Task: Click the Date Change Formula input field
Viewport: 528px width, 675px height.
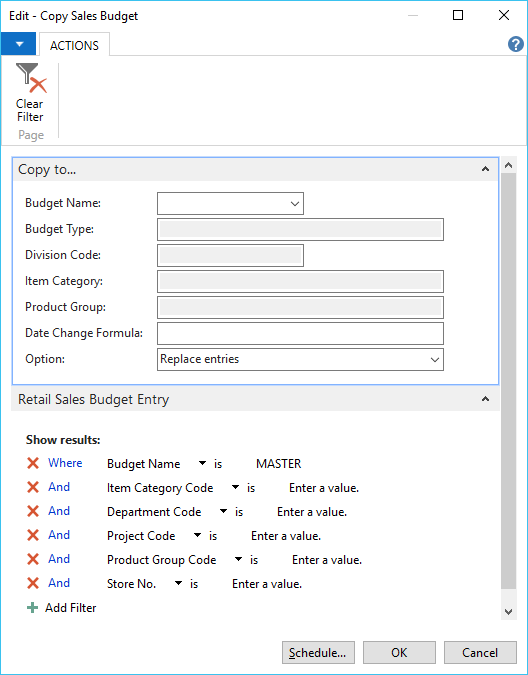Action: 300,334
